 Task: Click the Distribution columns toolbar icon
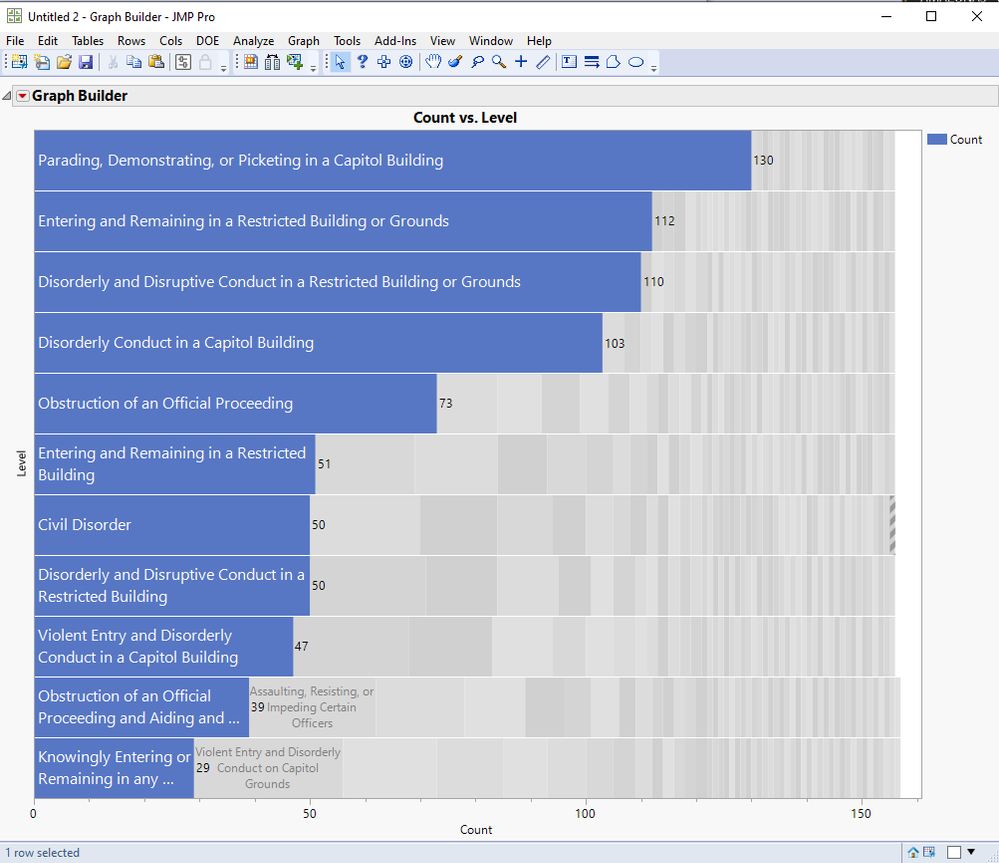coord(273,62)
